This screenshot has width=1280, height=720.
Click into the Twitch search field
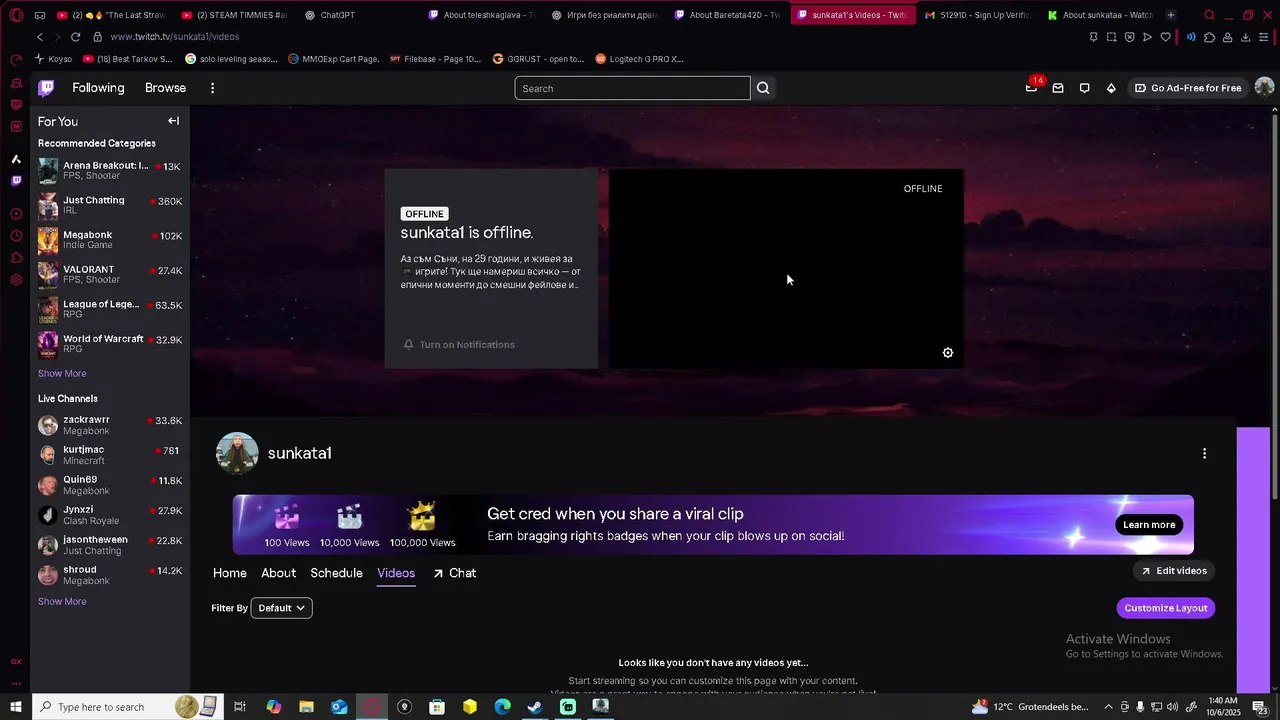pyautogui.click(x=632, y=88)
